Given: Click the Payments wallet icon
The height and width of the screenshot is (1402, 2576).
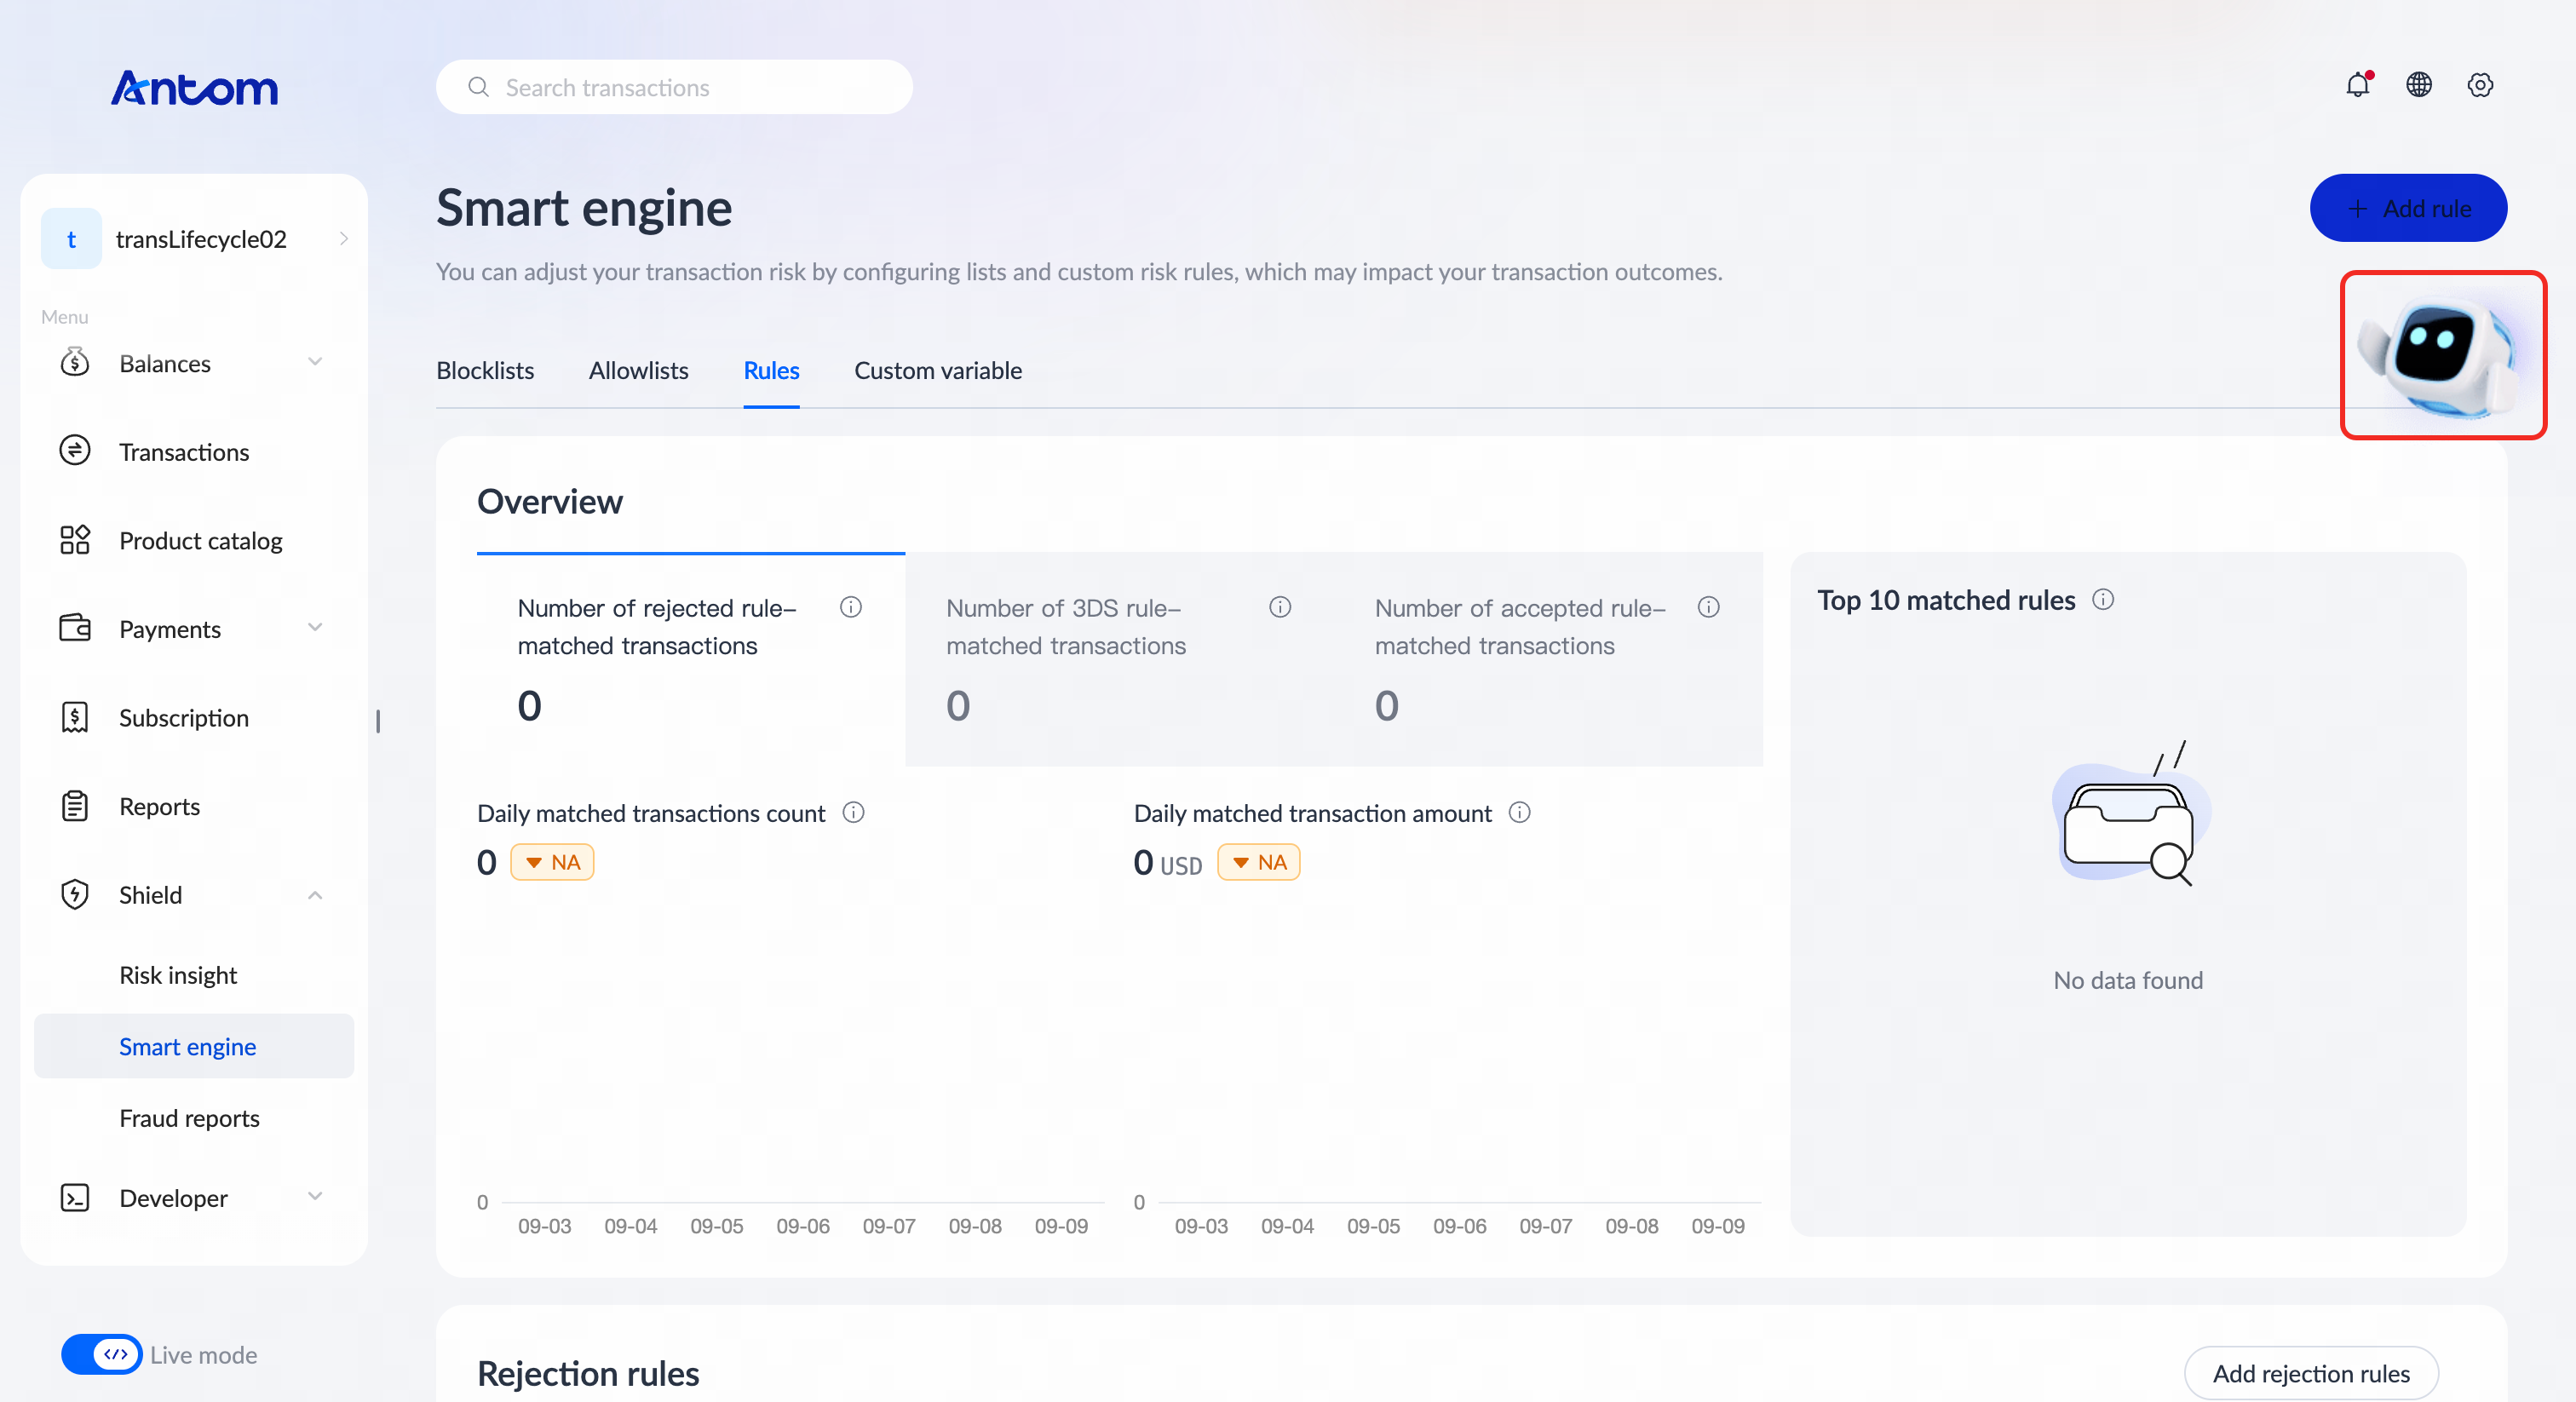Looking at the screenshot, I should pos(75,628).
